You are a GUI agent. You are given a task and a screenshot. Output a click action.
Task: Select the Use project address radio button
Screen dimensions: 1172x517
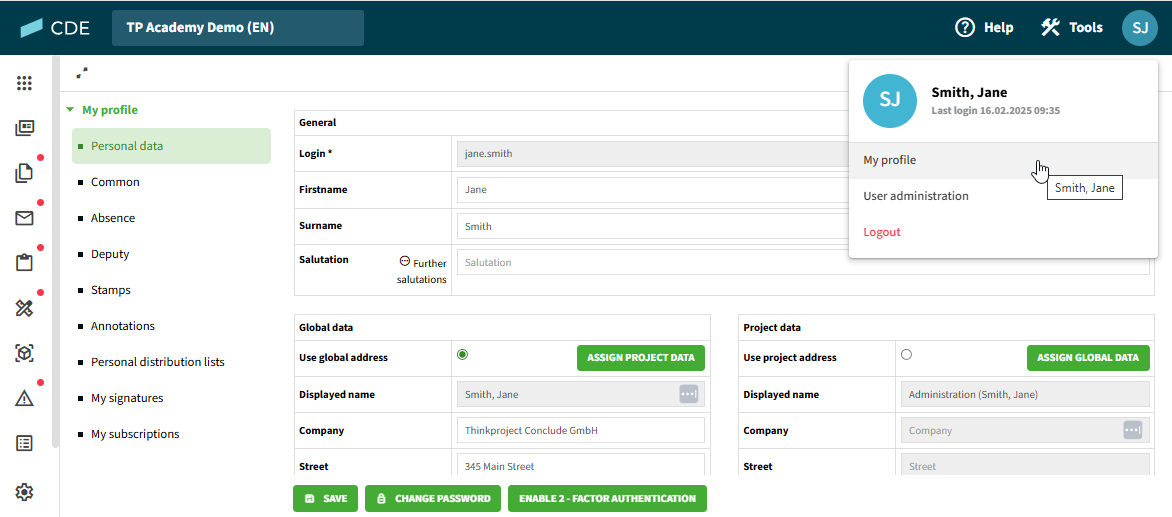(906, 354)
